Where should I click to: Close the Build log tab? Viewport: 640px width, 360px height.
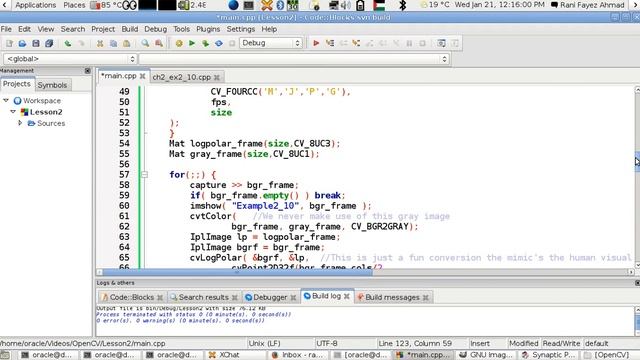tap(347, 296)
